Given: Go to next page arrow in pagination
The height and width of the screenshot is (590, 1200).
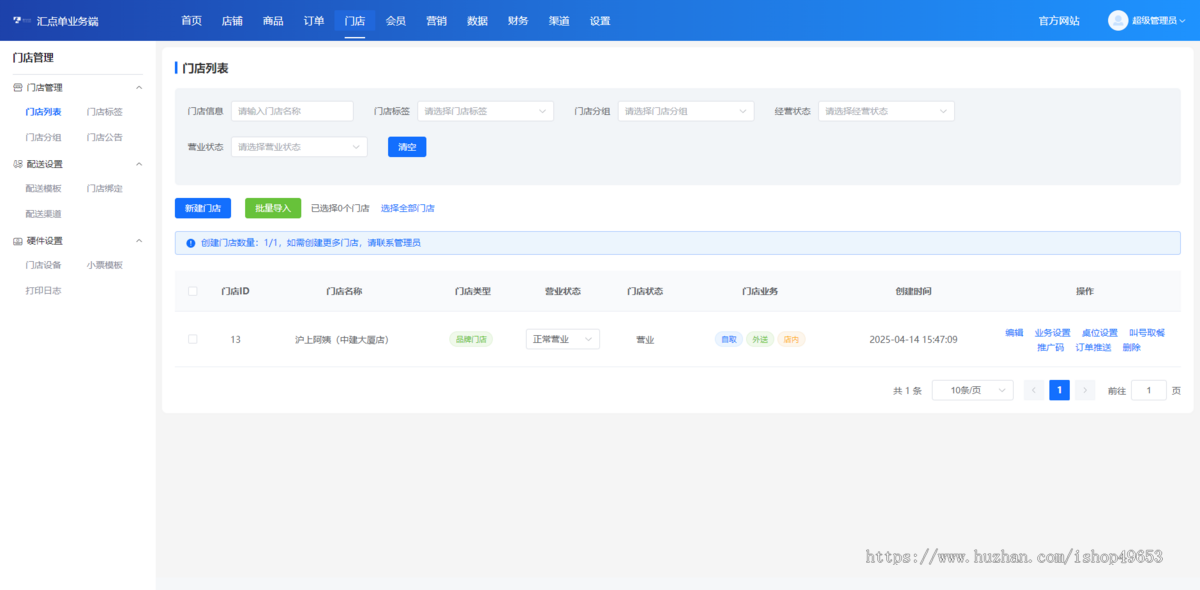Looking at the screenshot, I should tap(1085, 391).
